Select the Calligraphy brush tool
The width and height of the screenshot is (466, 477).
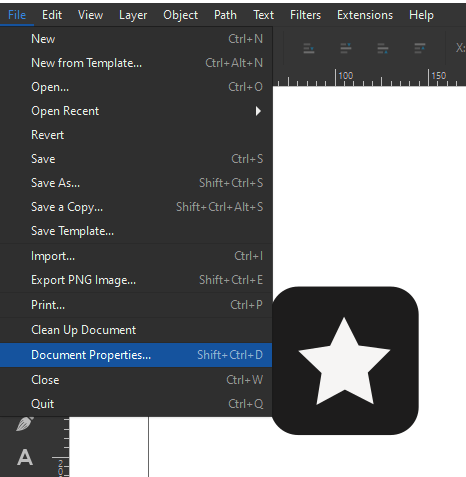pos(25,424)
